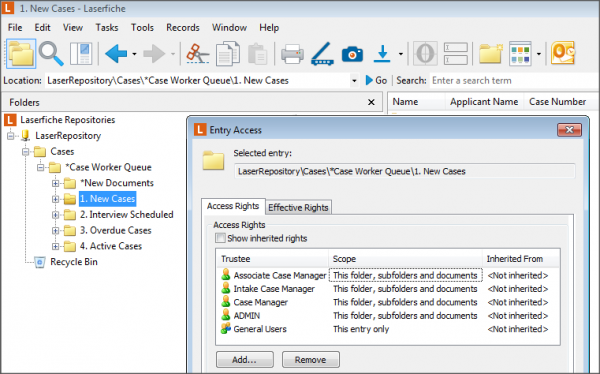The width and height of the screenshot is (600, 374).
Task: Print with the printer icon
Action: point(292,54)
